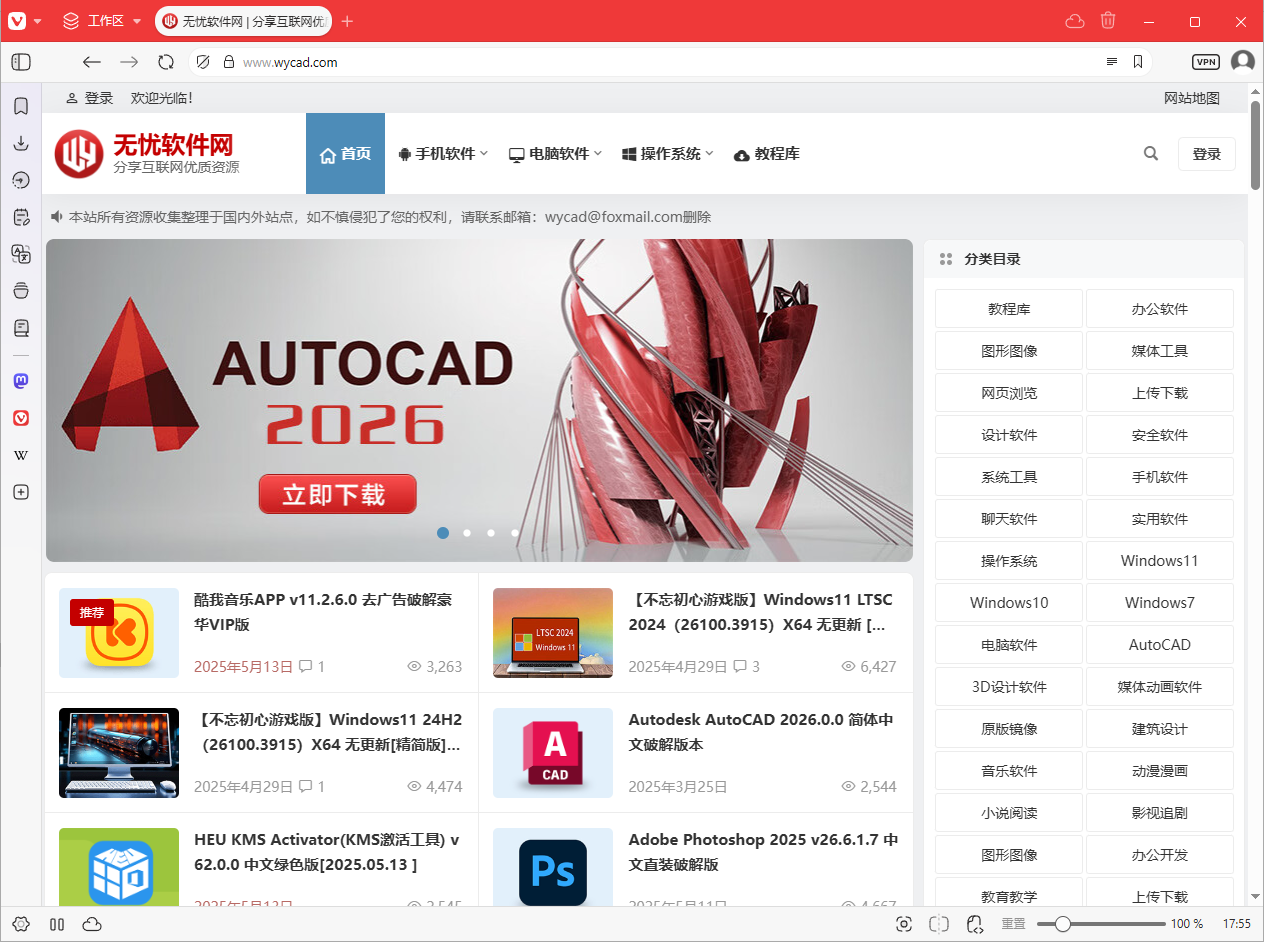Expand the 操作系统 dropdown menu

click(x=668, y=154)
